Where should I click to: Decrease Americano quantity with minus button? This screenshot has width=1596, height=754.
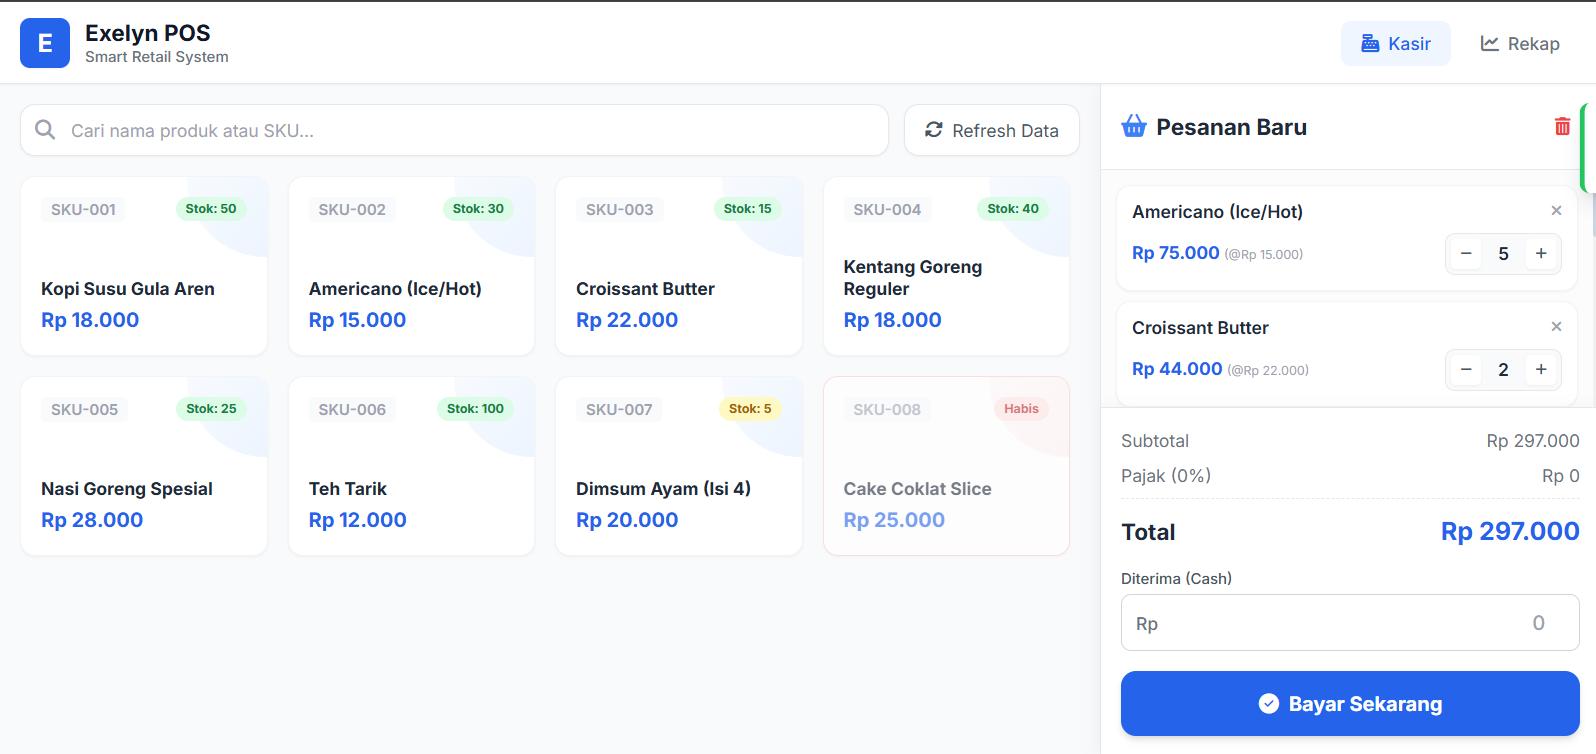point(1466,254)
